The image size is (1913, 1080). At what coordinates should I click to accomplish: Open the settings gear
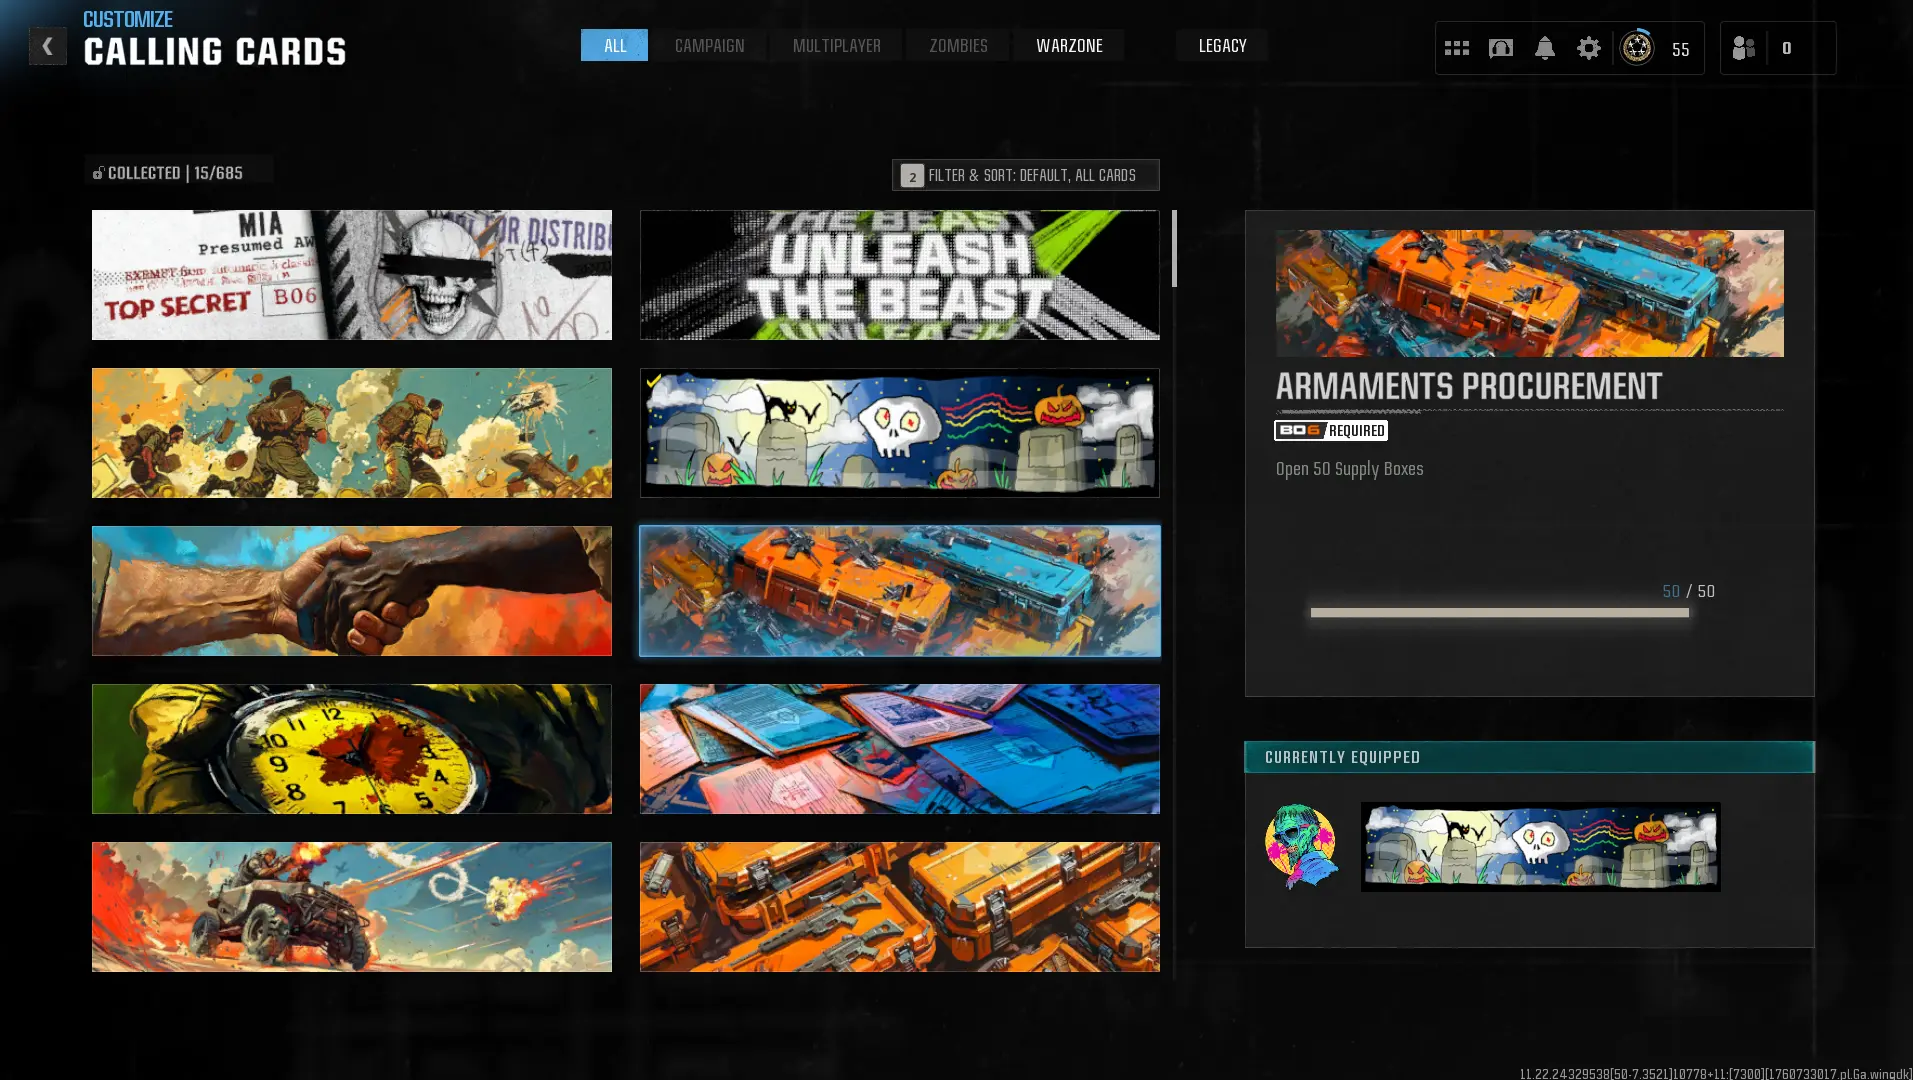(x=1588, y=48)
